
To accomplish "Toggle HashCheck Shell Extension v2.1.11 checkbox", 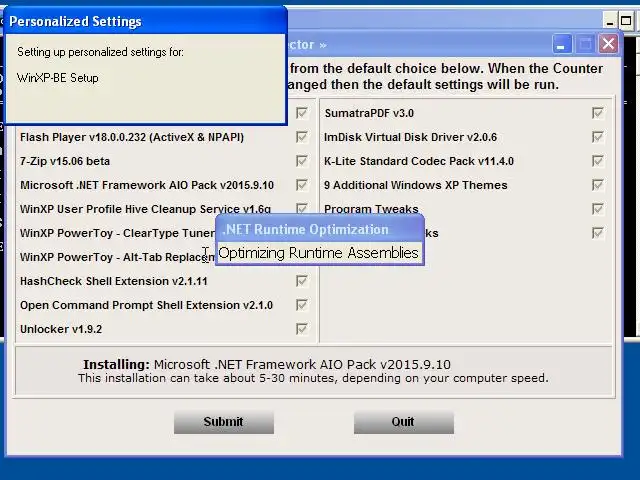I will tap(302, 281).
